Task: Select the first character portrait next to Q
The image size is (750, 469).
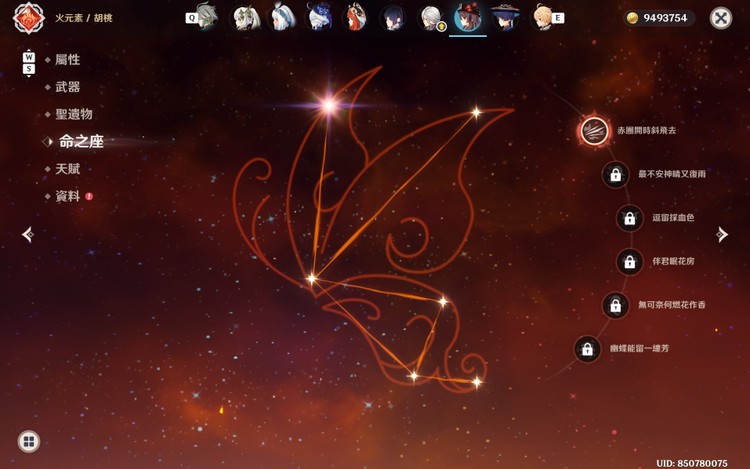Action: [x=208, y=17]
